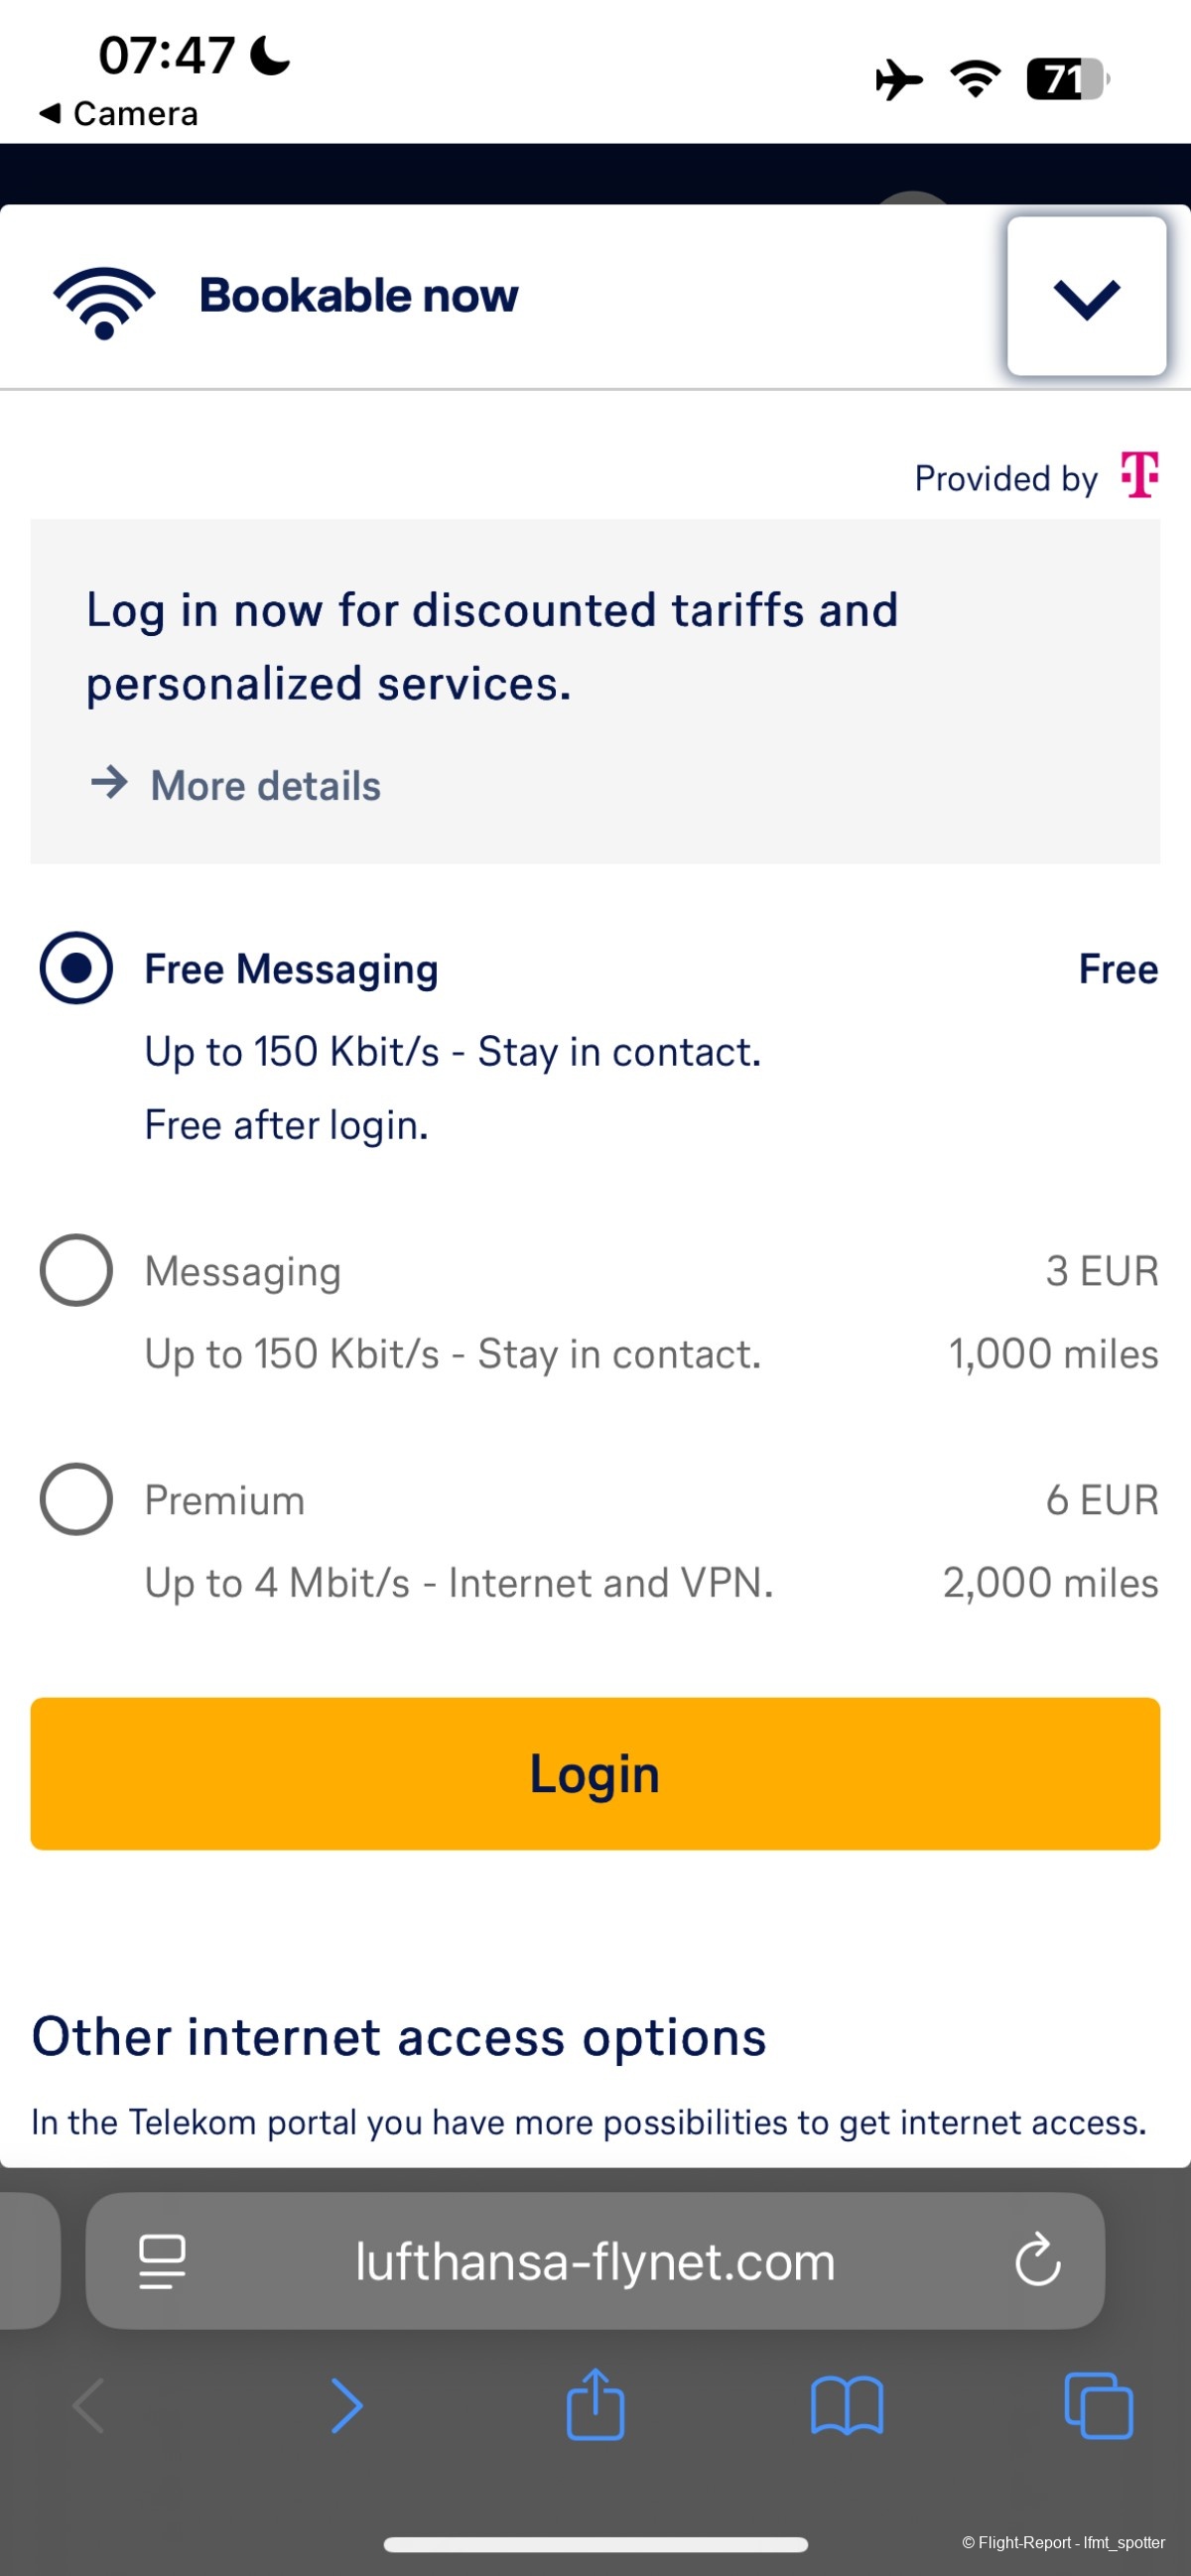Tap the Other internet access options heading
The width and height of the screenshot is (1191, 2576).
point(399,2037)
